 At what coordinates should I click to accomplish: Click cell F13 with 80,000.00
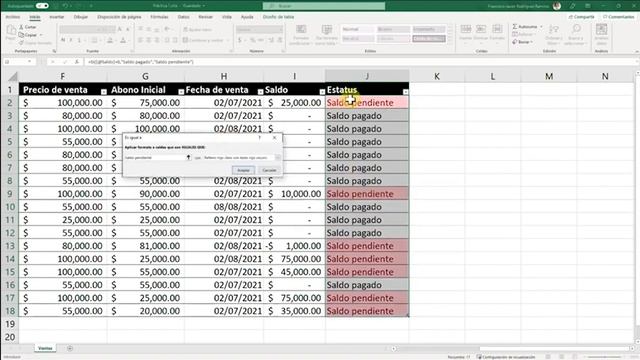tap(62, 246)
